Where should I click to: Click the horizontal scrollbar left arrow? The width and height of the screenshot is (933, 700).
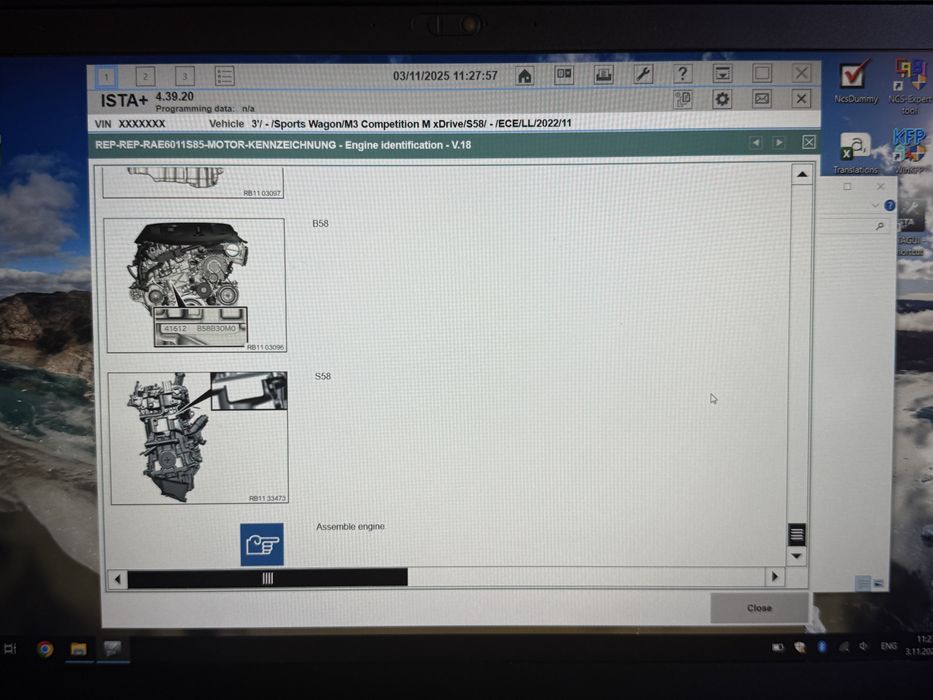(x=117, y=579)
